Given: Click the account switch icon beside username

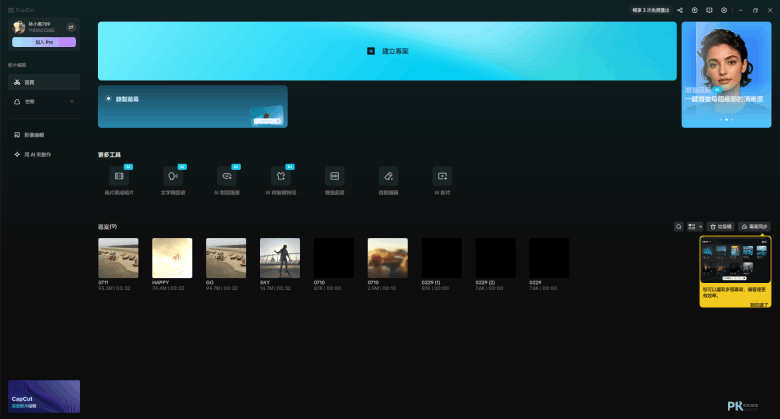Looking at the screenshot, I should click(x=71, y=27).
